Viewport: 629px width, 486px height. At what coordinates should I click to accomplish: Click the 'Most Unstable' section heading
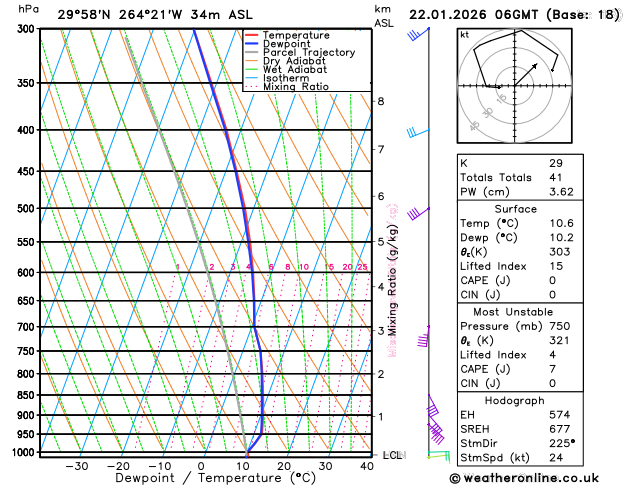point(513,312)
